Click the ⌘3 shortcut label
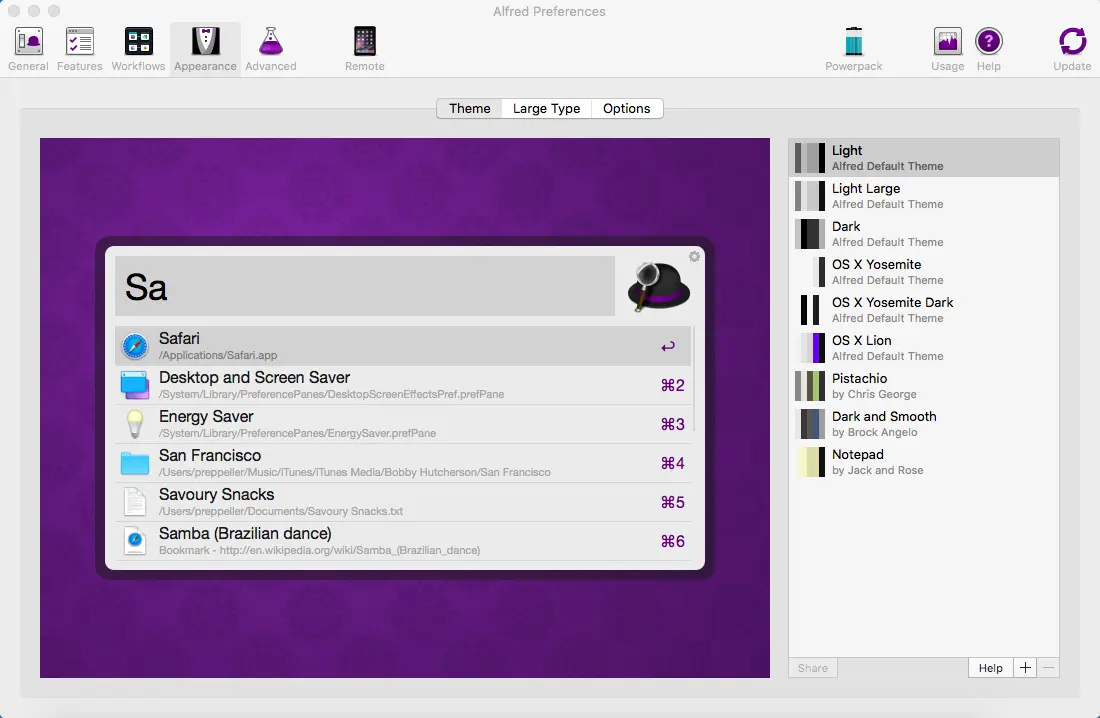This screenshot has width=1100, height=718. pyautogui.click(x=673, y=424)
